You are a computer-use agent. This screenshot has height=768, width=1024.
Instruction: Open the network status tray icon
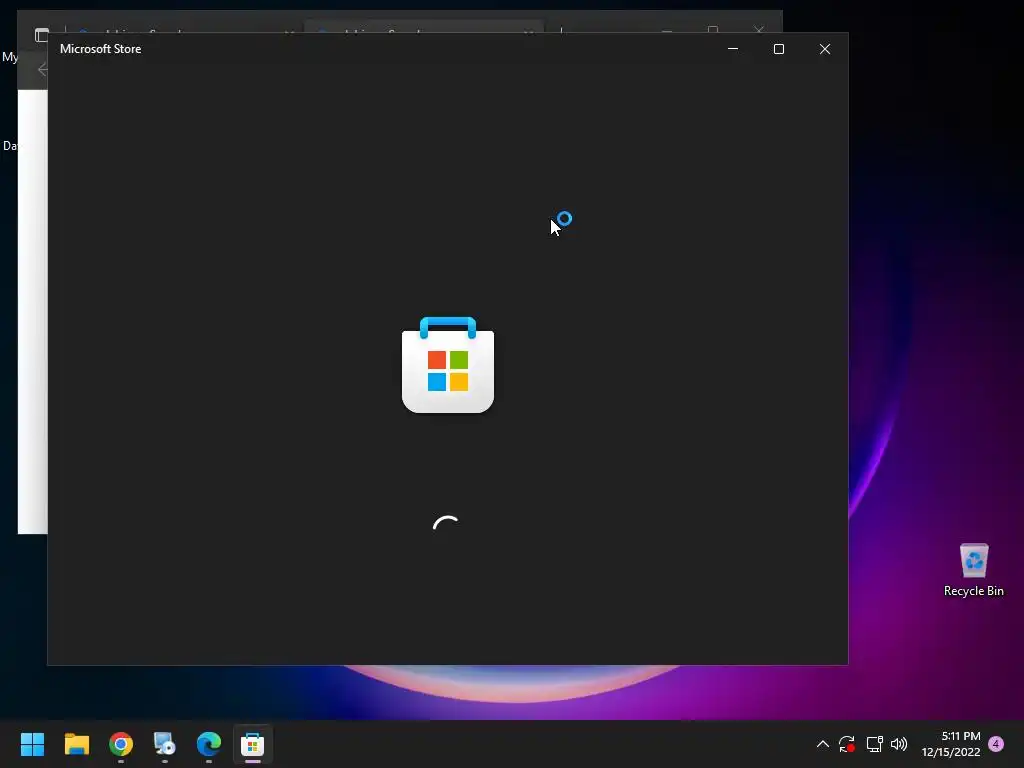(874, 744)
